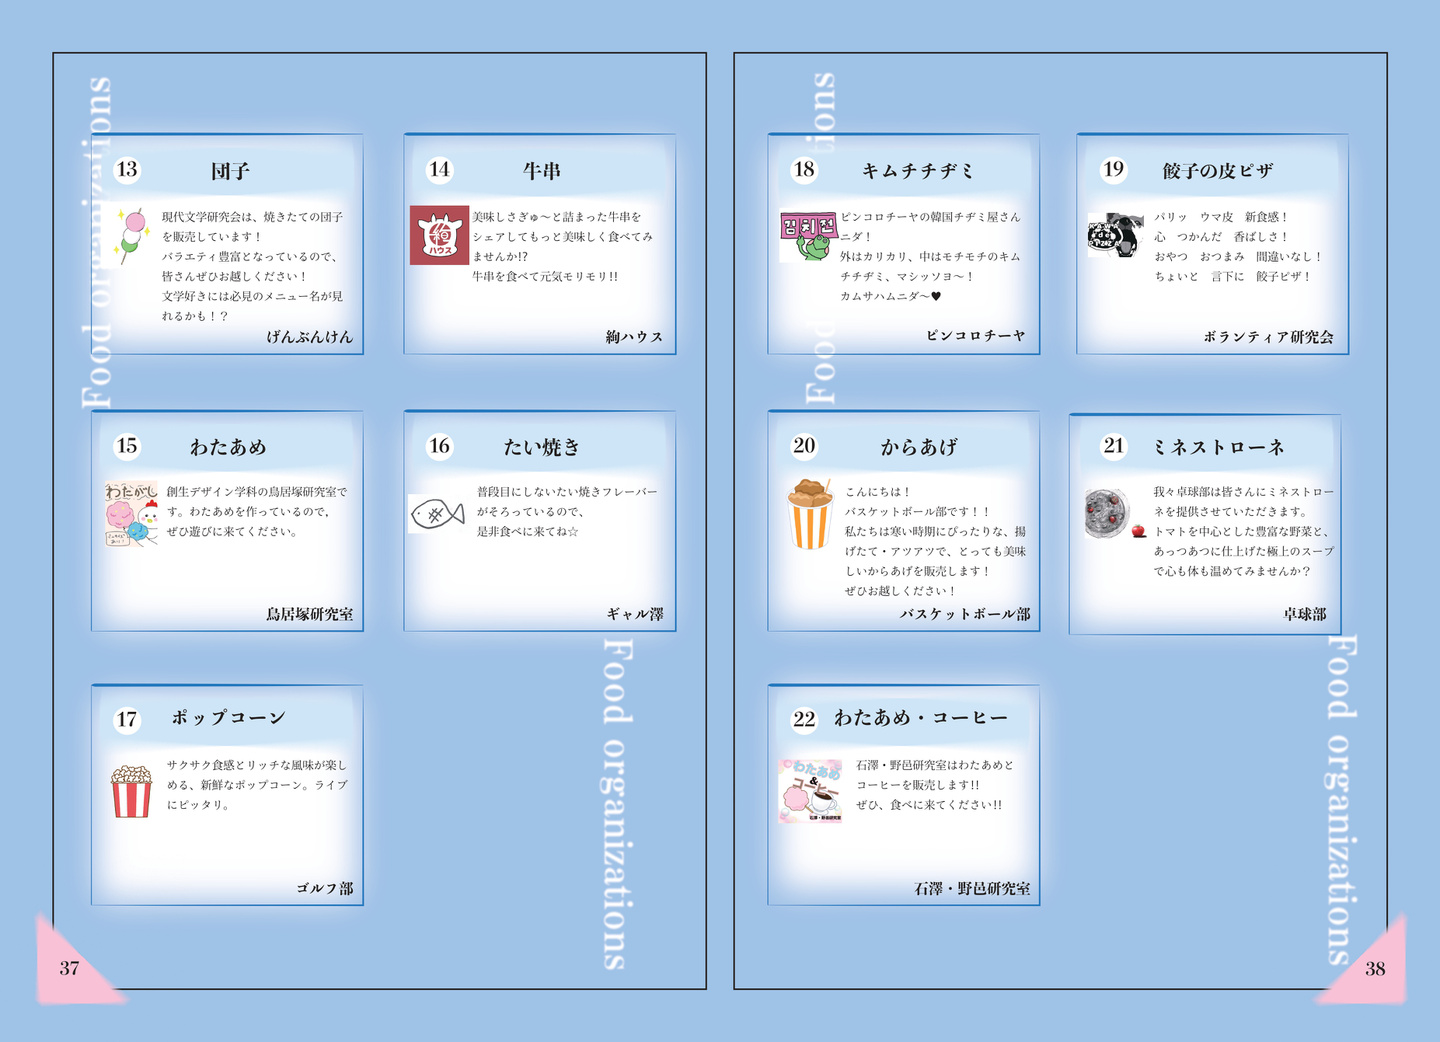
Task: Click the わたあめ title of card 15
Action: click(229, 447)
